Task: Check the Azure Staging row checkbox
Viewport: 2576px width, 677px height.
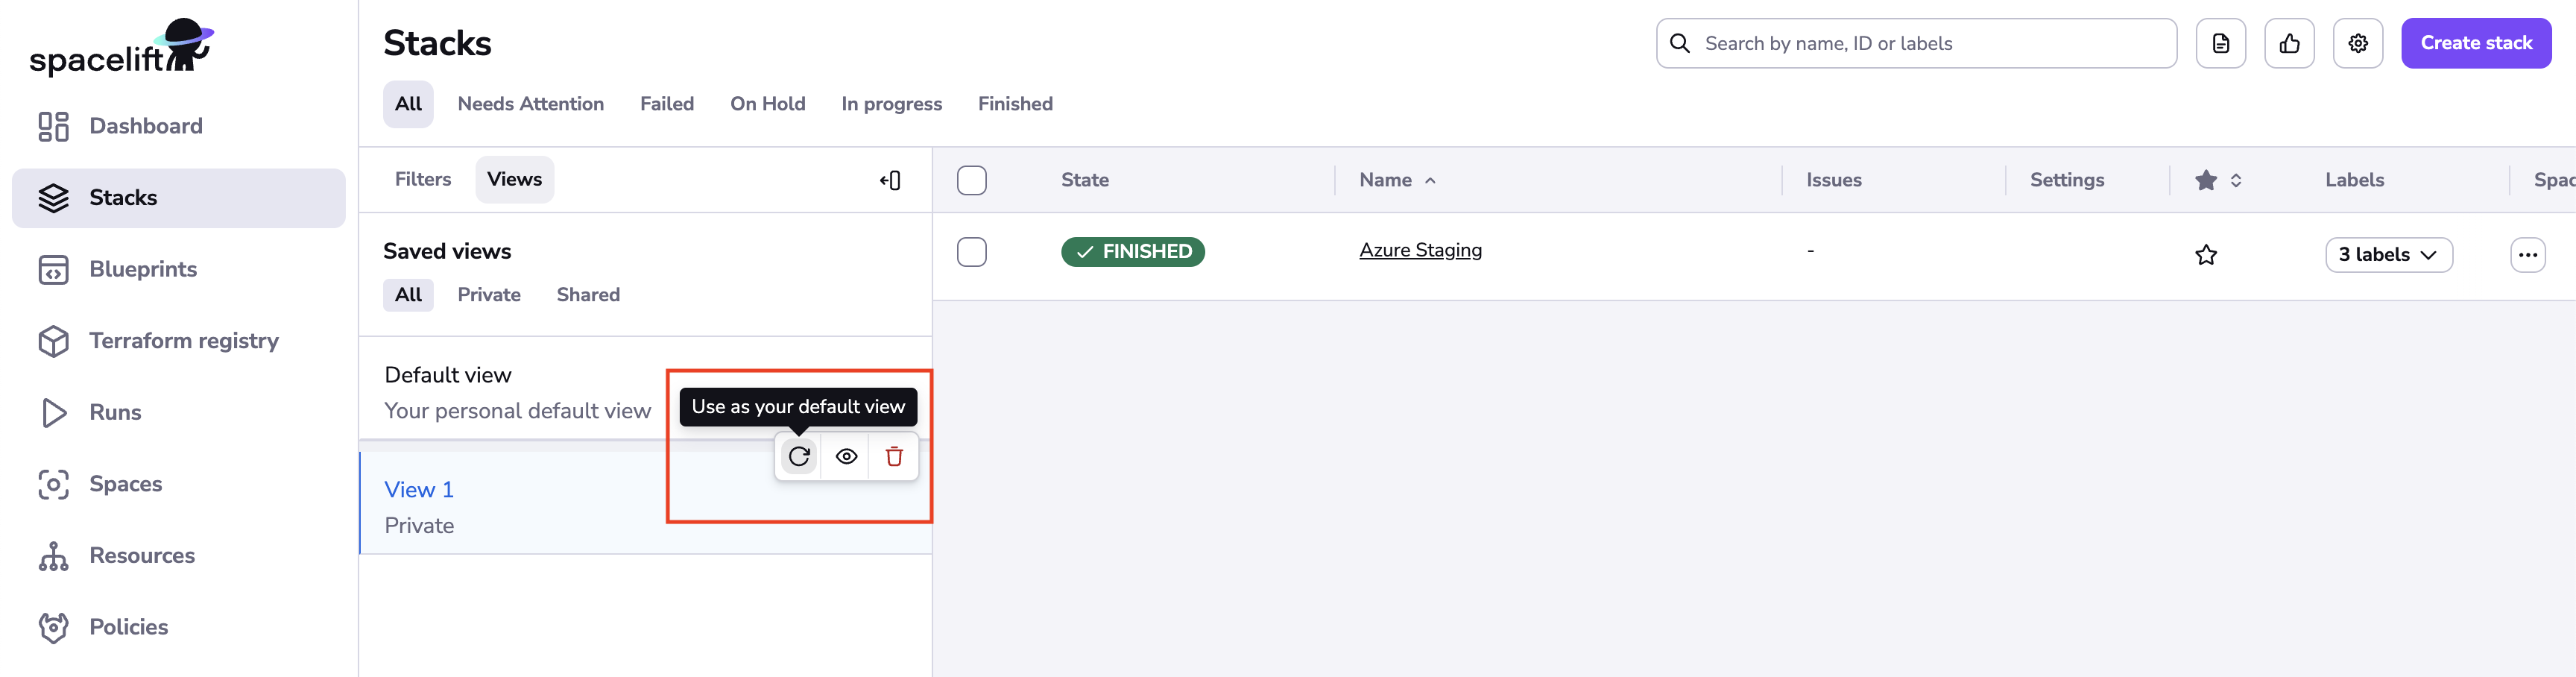Action: [x=971, y=252]
